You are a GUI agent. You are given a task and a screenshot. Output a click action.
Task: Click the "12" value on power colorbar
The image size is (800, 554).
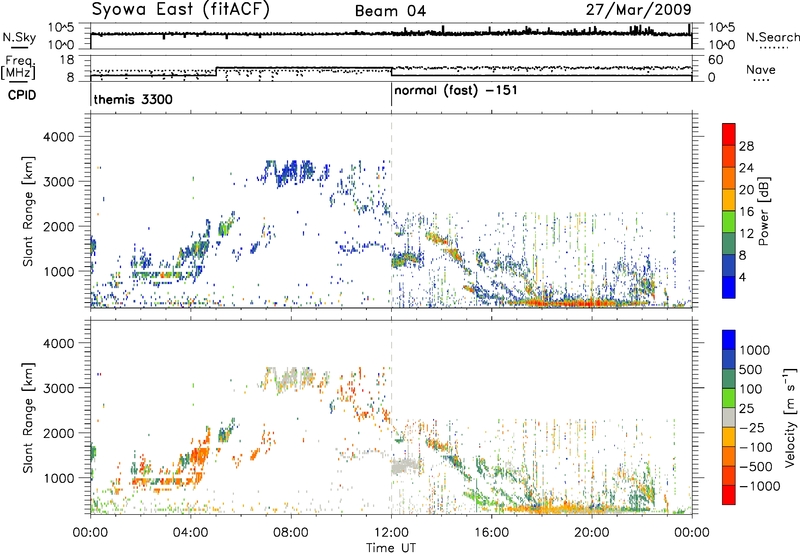(x=746, y=234)
